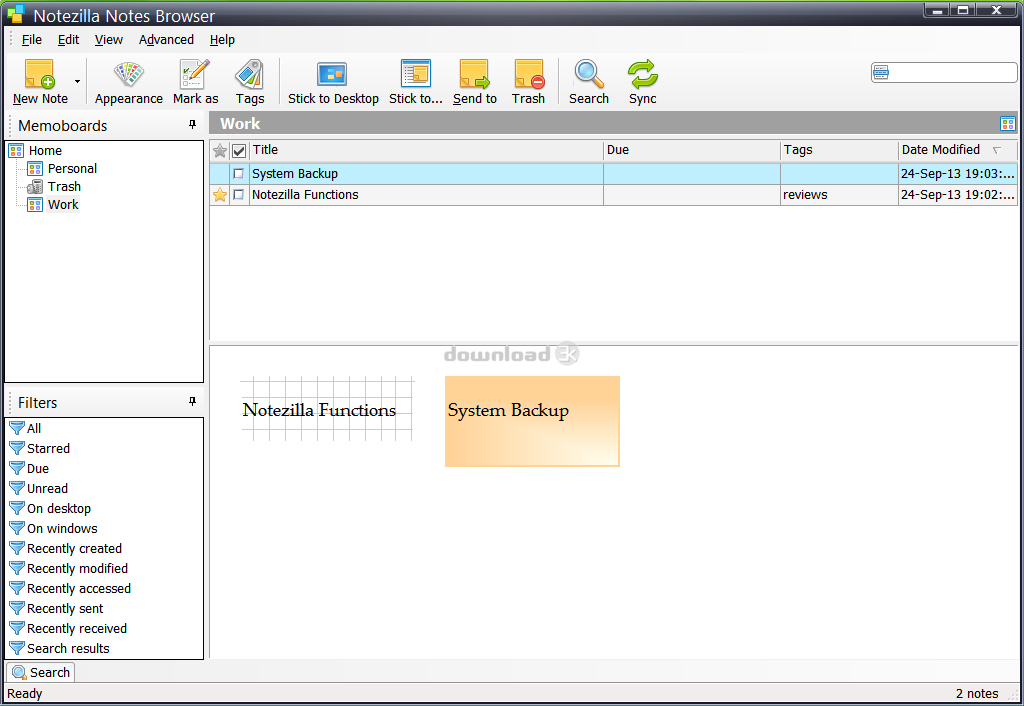Image resolution: width=1024 pixels, height=706 pixels.
Task: Apply the Recently received filter
Action: (76, 629)
